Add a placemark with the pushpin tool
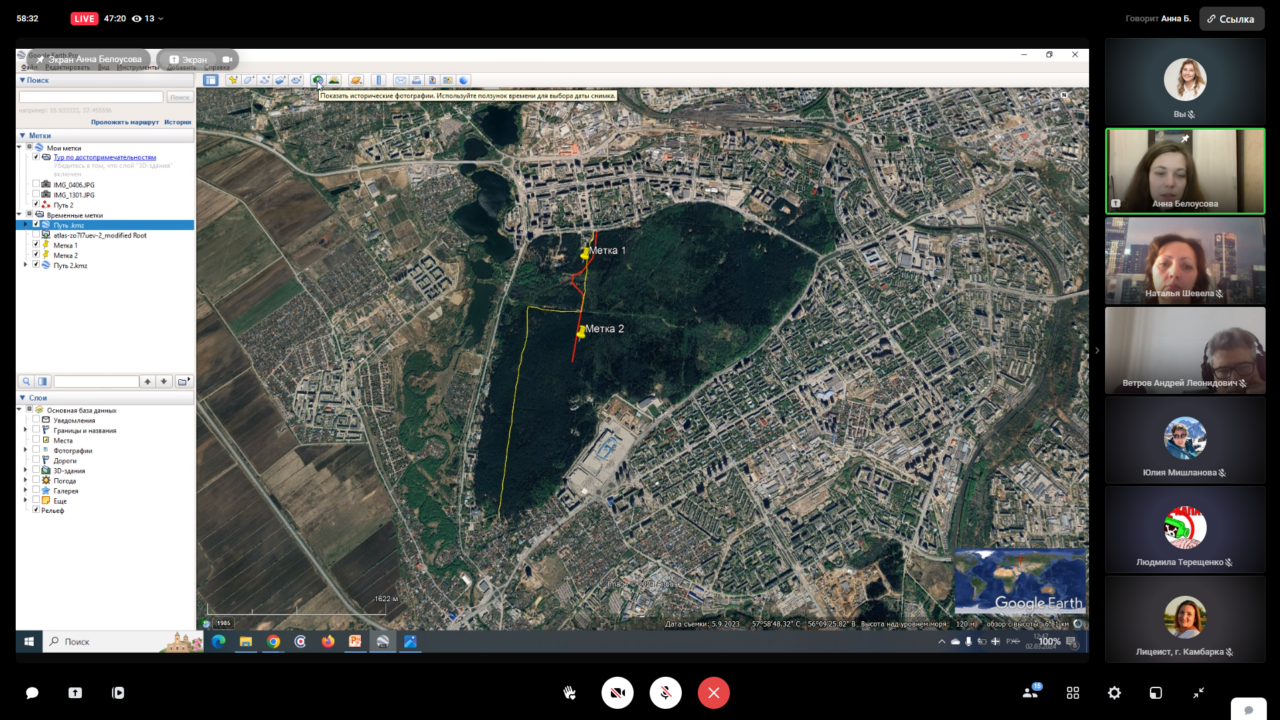This screenshot has height=720, width=1280. point(232,80)
